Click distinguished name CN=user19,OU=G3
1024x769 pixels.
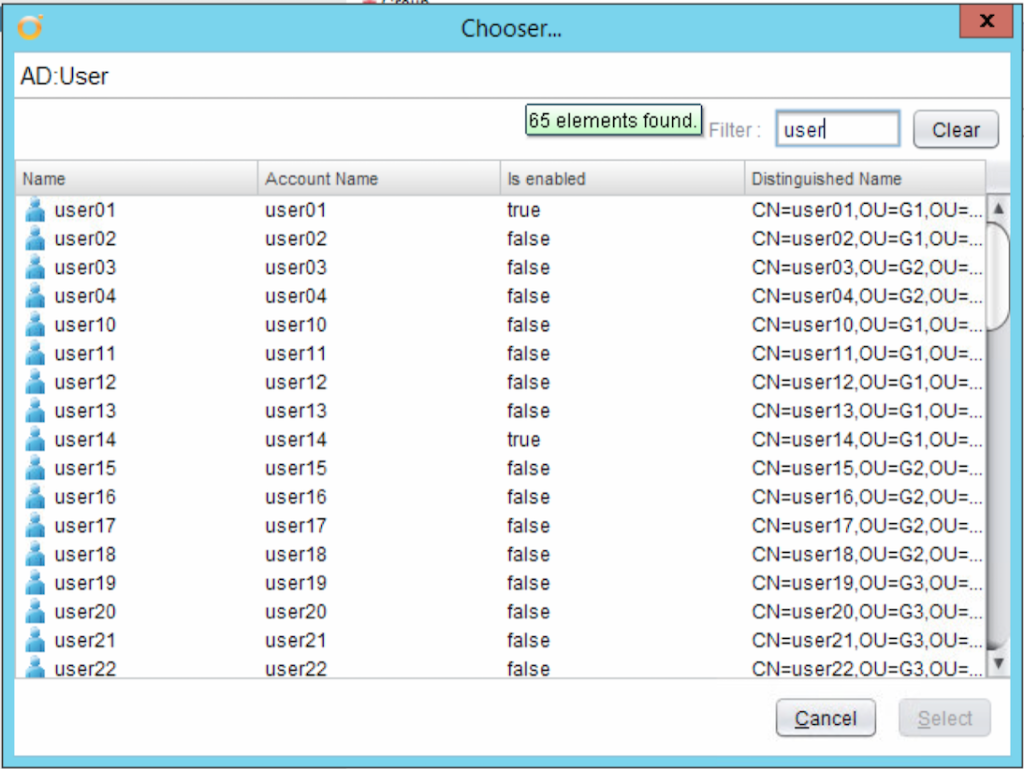867,584
